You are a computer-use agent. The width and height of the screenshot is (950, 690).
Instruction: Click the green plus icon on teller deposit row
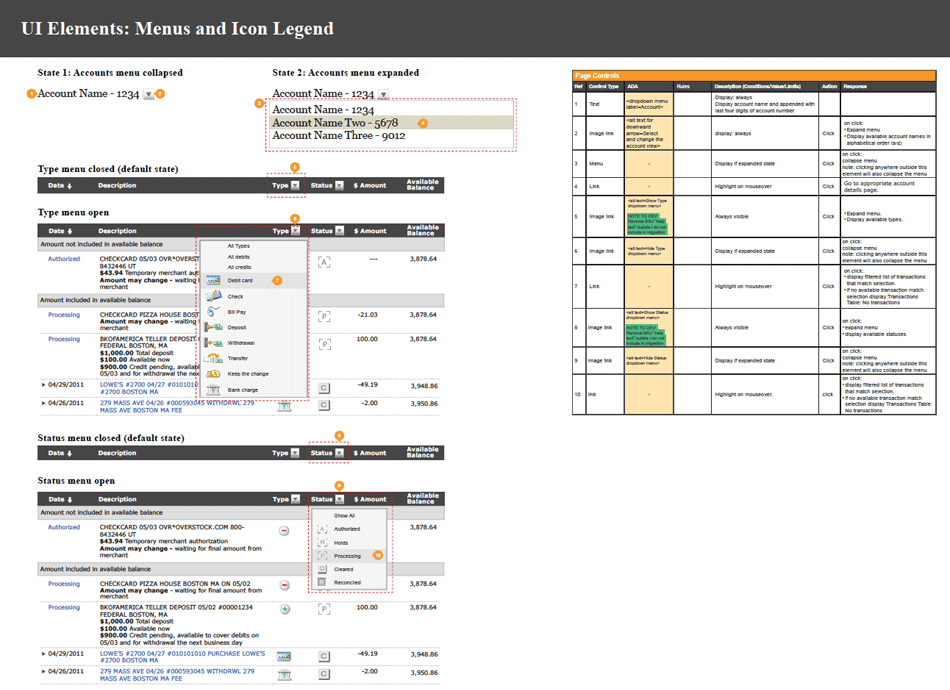(284, 608)
